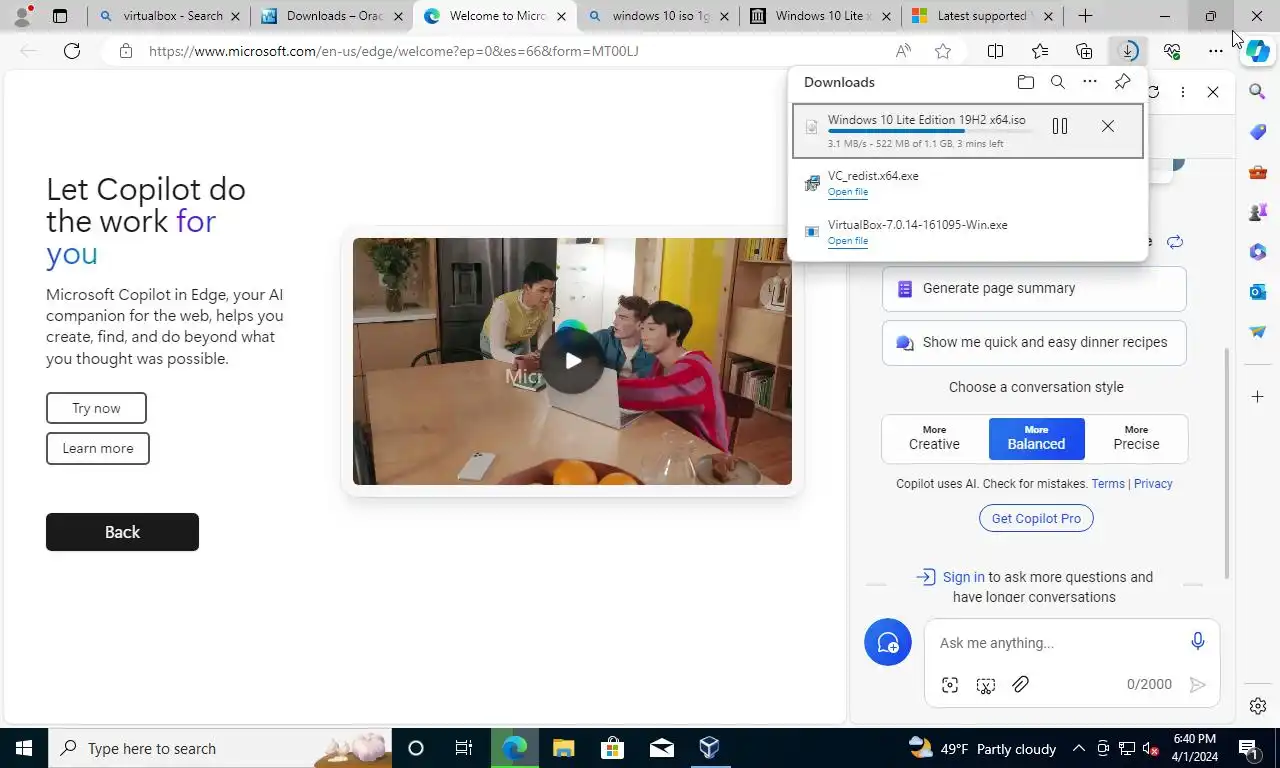Viewport: 1280px width, 768px height.
Task: Open Browser essentials heart icon
Action: click(1172, 51)
